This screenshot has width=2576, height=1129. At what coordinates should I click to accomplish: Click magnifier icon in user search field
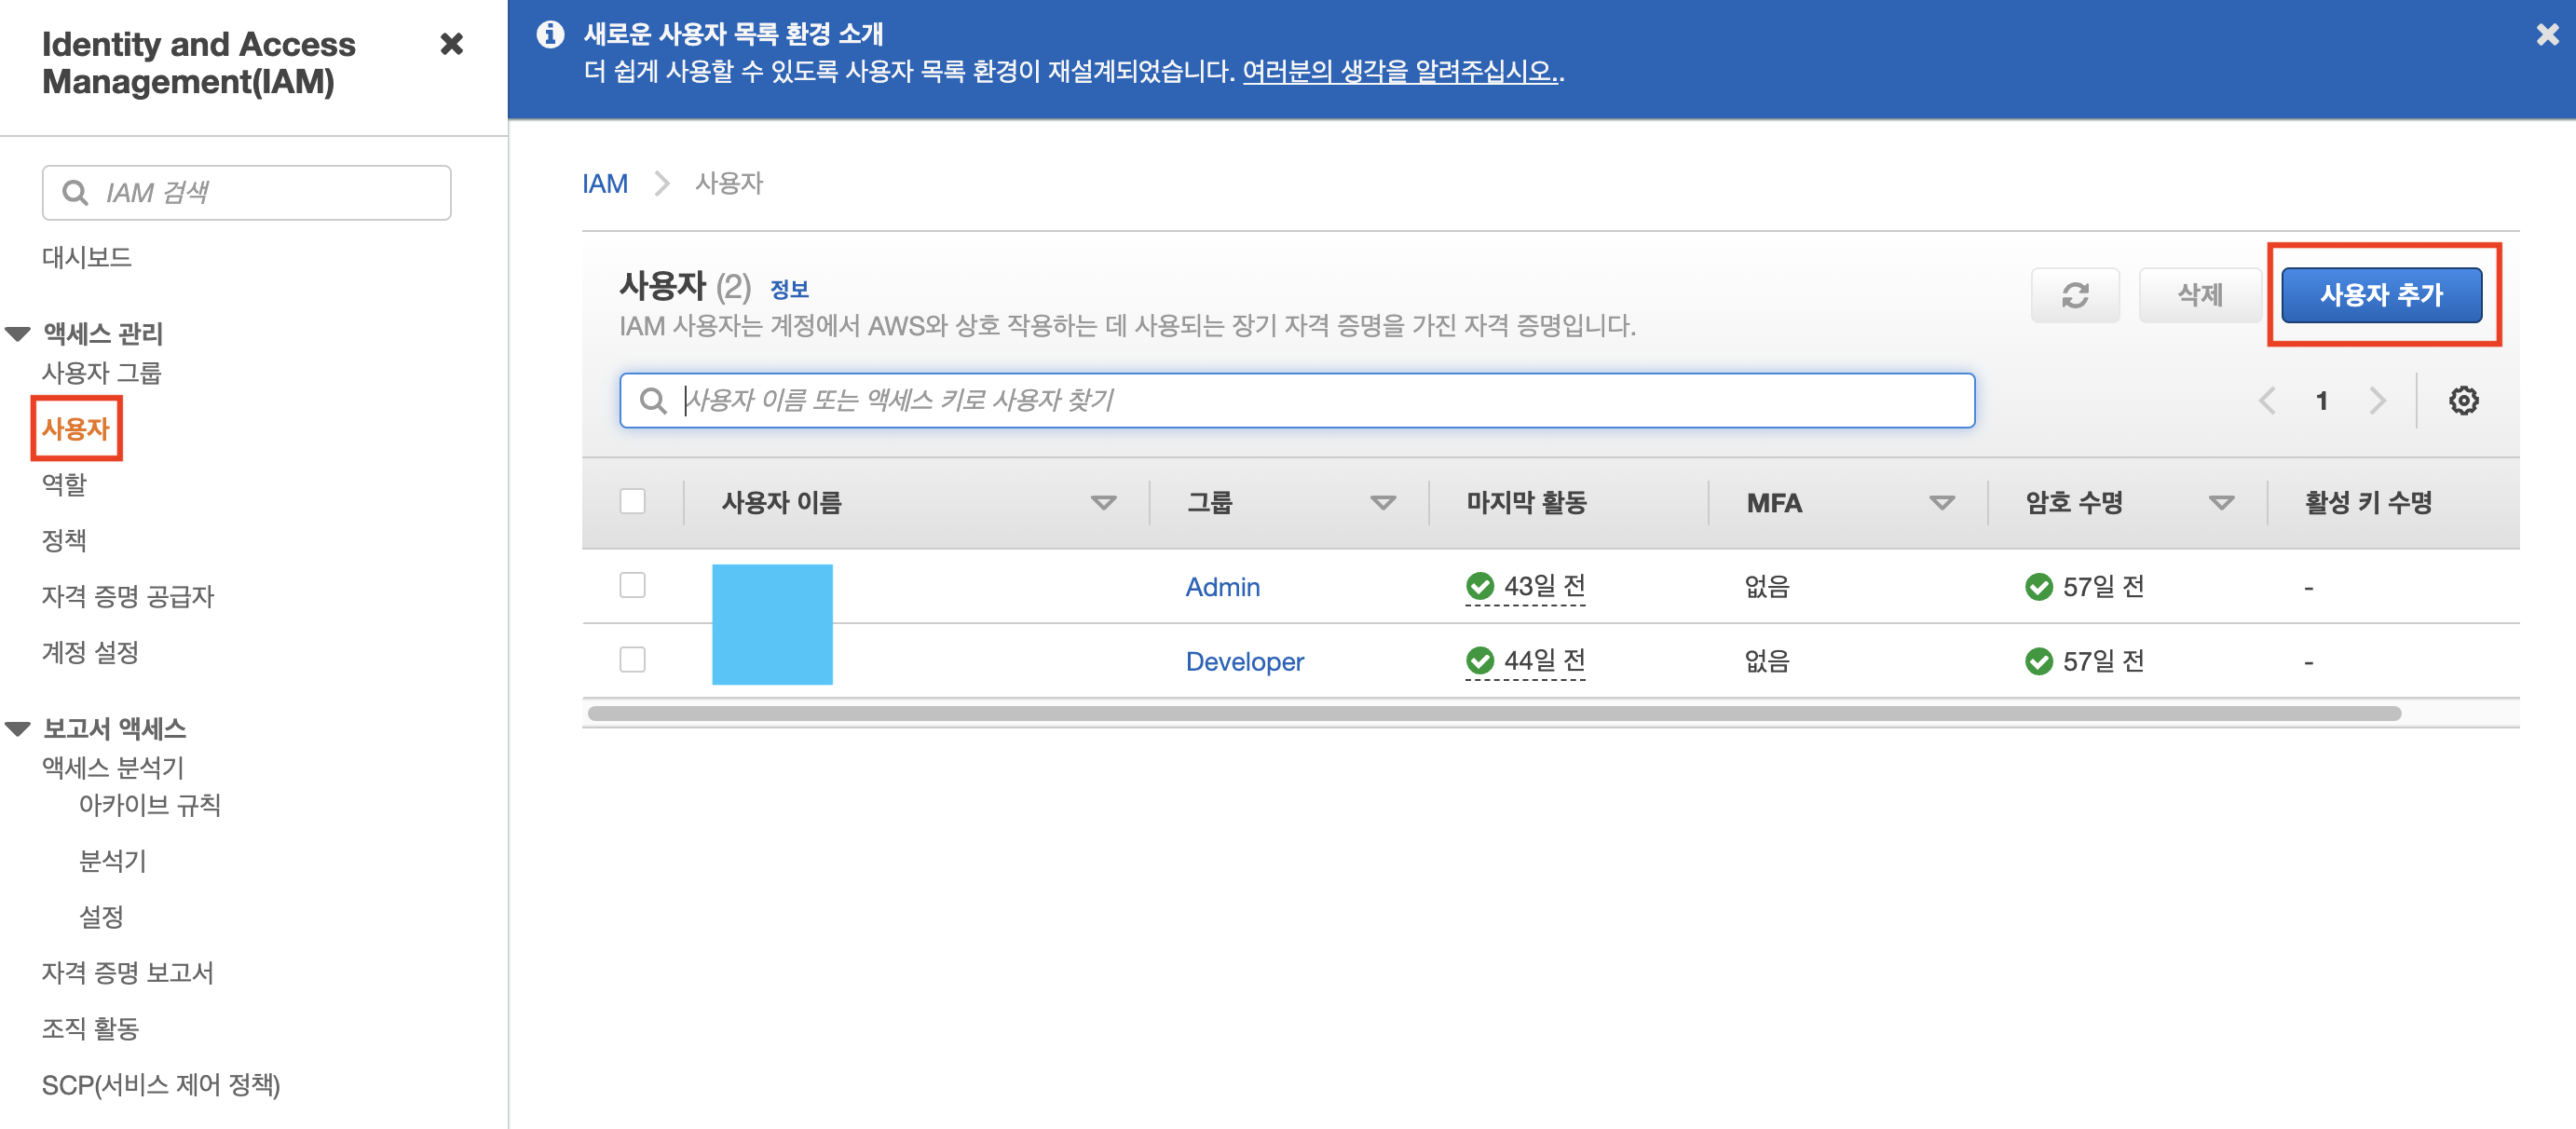(x=653, y=401)
